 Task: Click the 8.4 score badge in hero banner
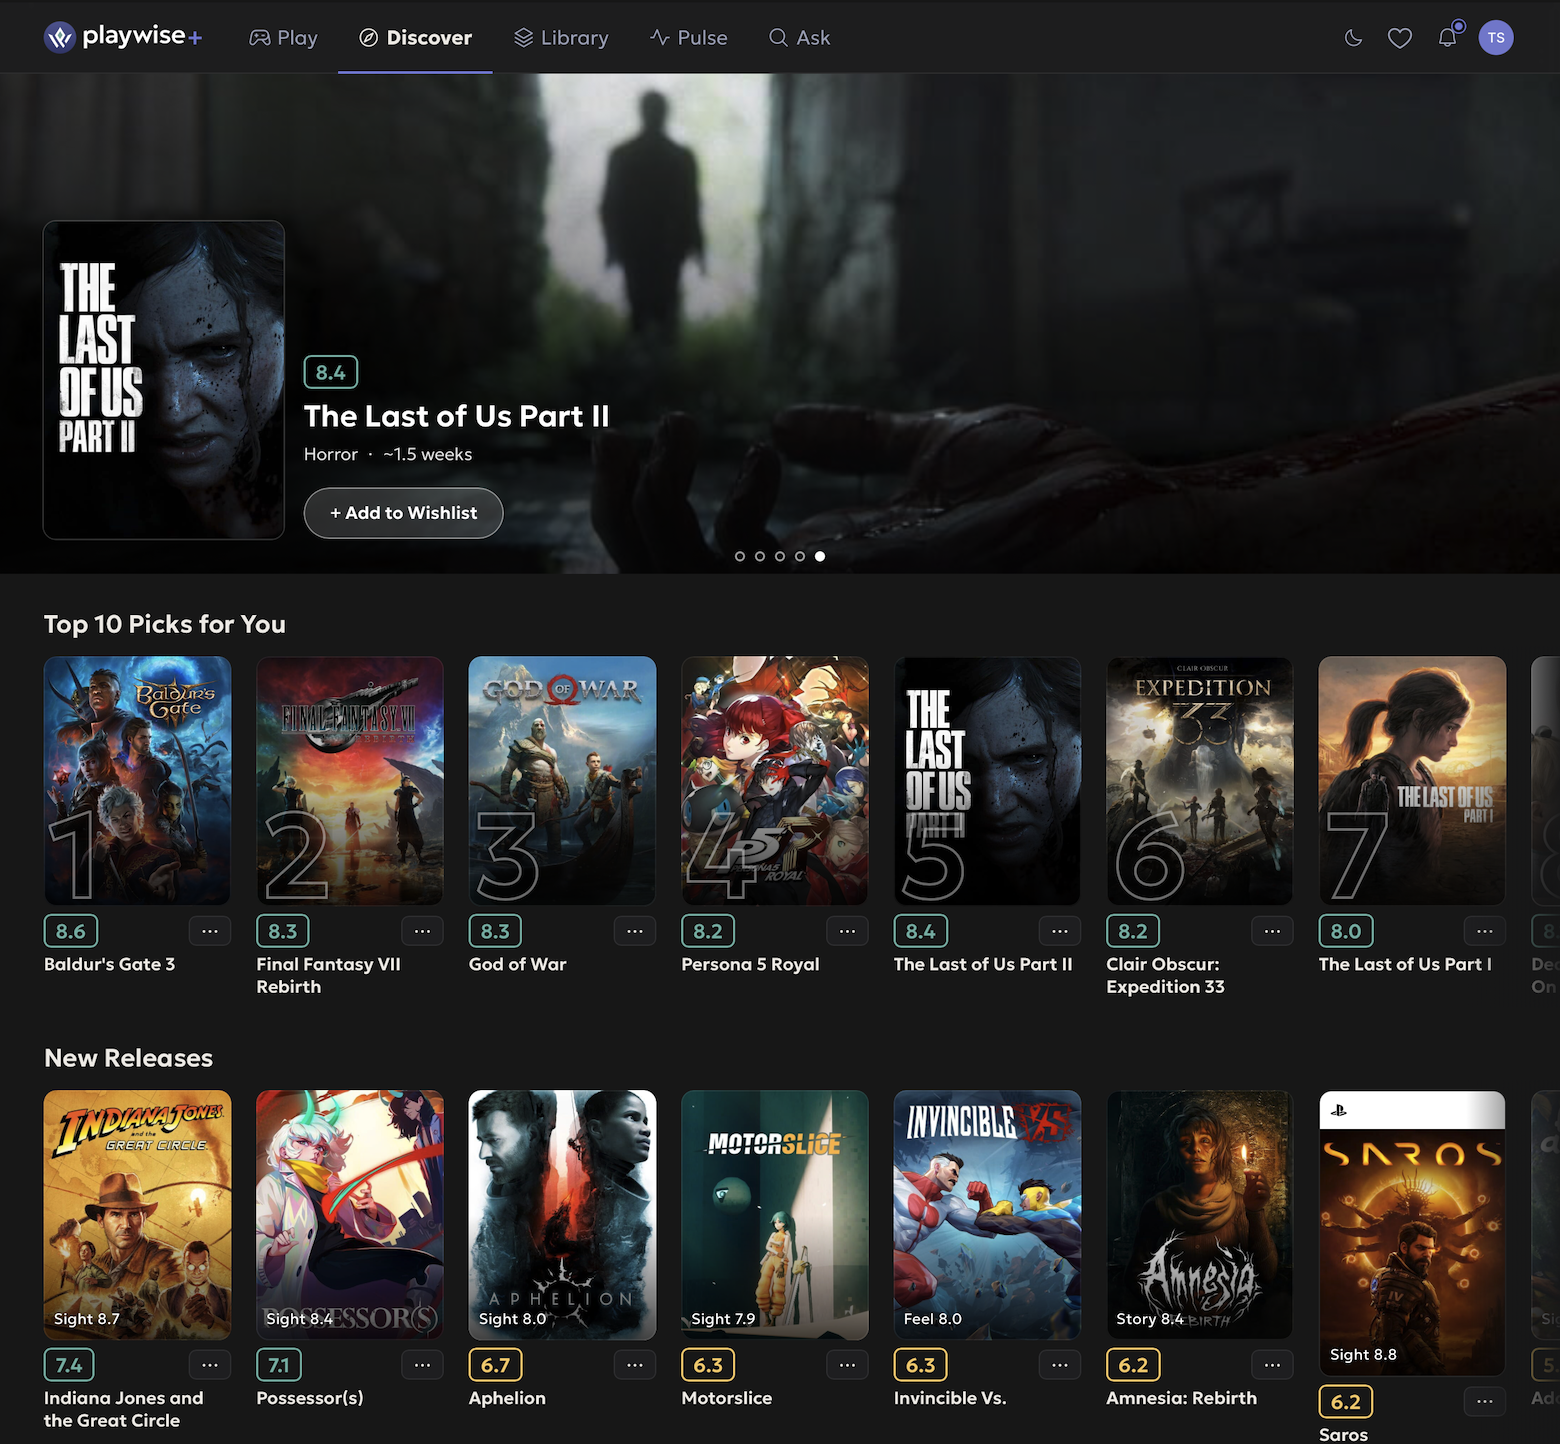(x=331, y=372)
